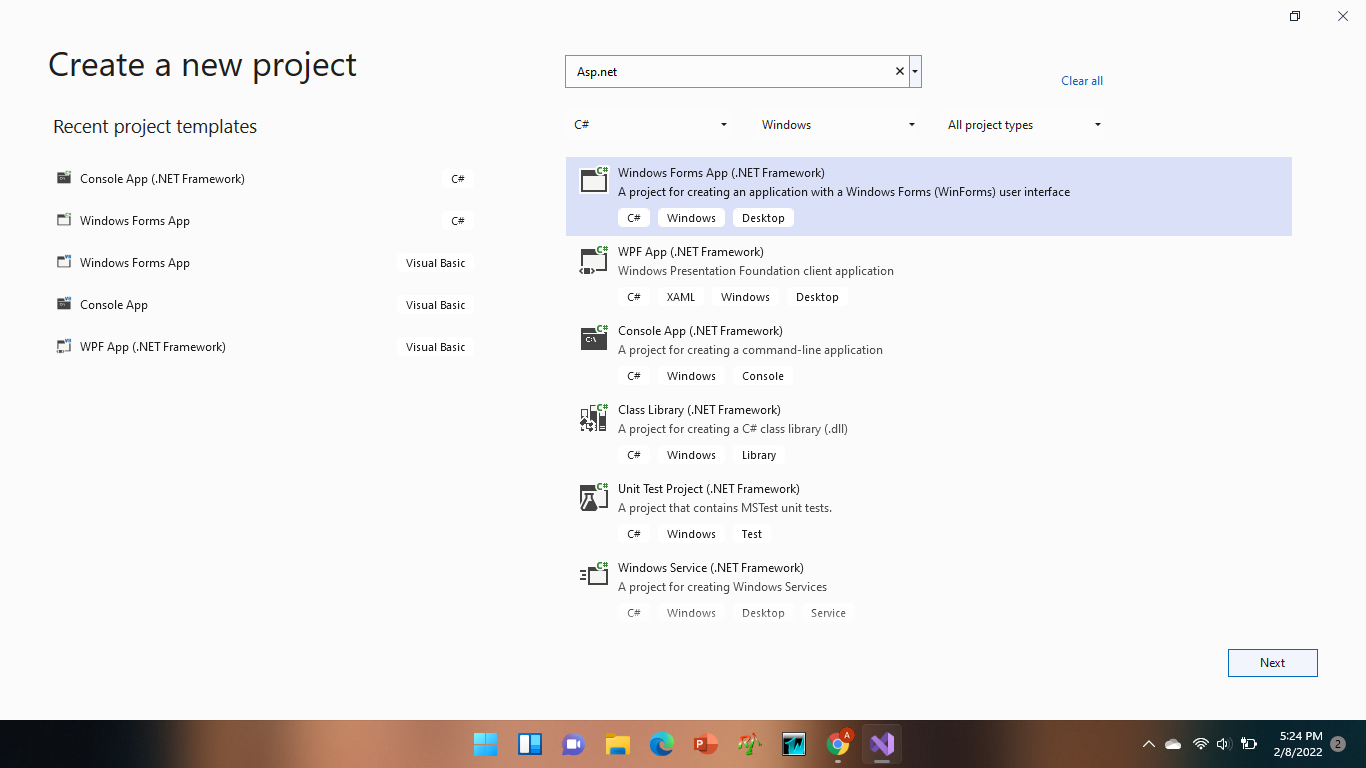
Task: Click the Library tag under Class Library
Action: click(759, 455)
